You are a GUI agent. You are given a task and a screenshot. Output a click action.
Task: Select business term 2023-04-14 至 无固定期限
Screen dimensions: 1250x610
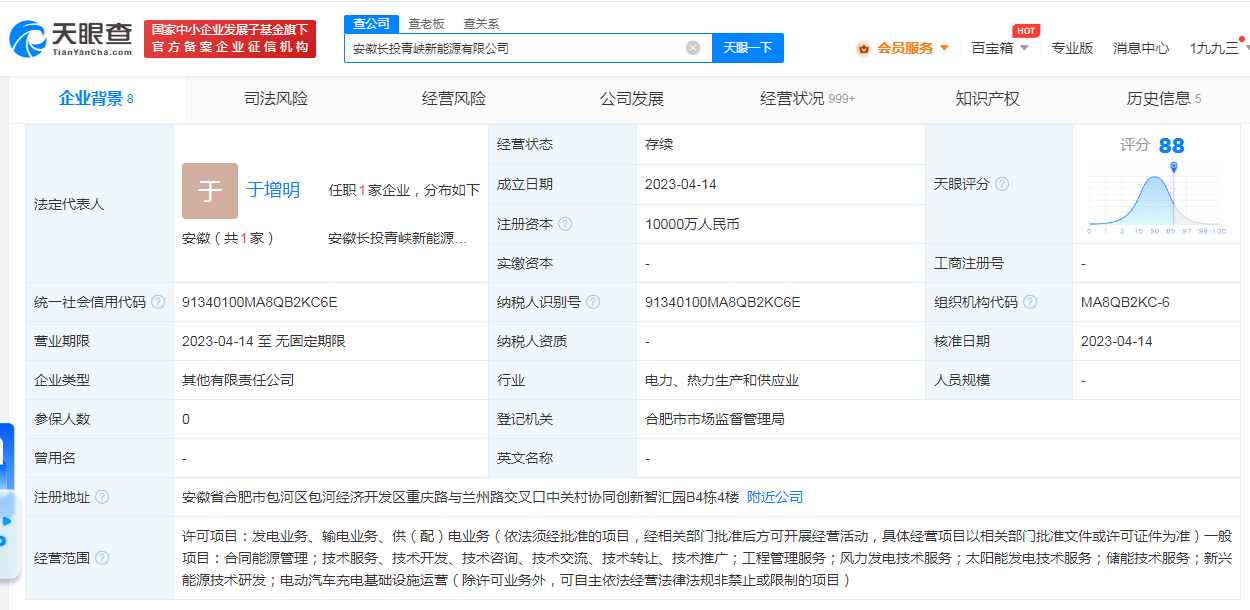point(264,341)
